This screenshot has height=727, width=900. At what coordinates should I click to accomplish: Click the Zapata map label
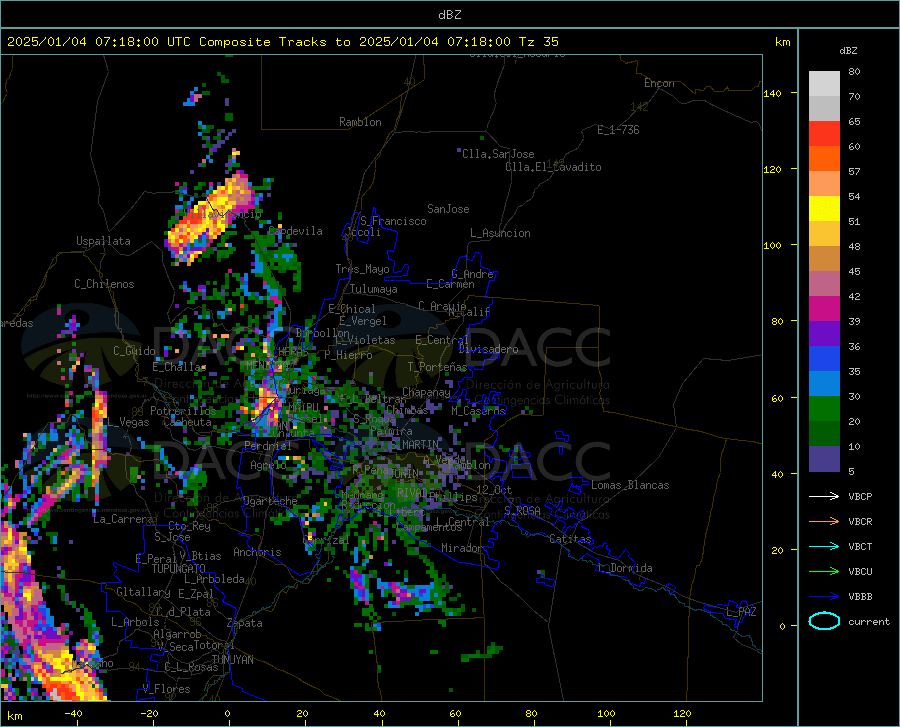pos(245,623)
